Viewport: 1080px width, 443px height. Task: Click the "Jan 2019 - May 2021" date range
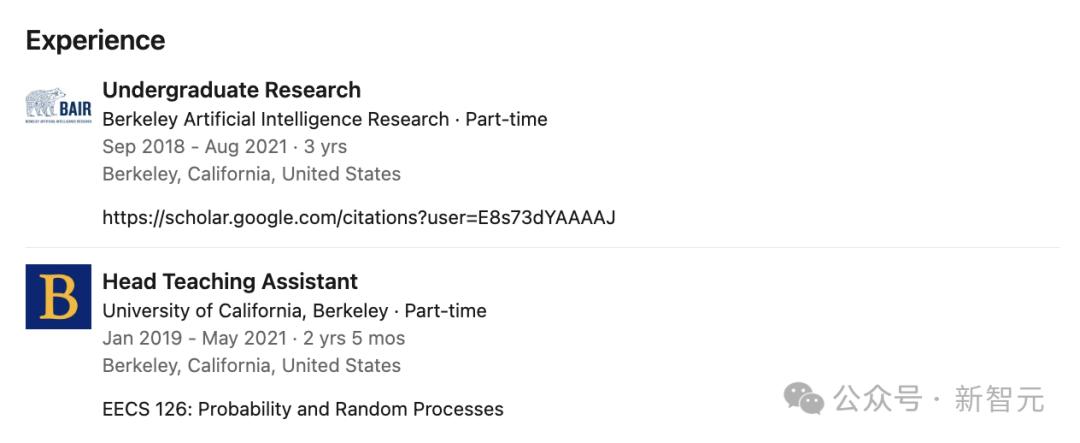click(x=194, y=338)
